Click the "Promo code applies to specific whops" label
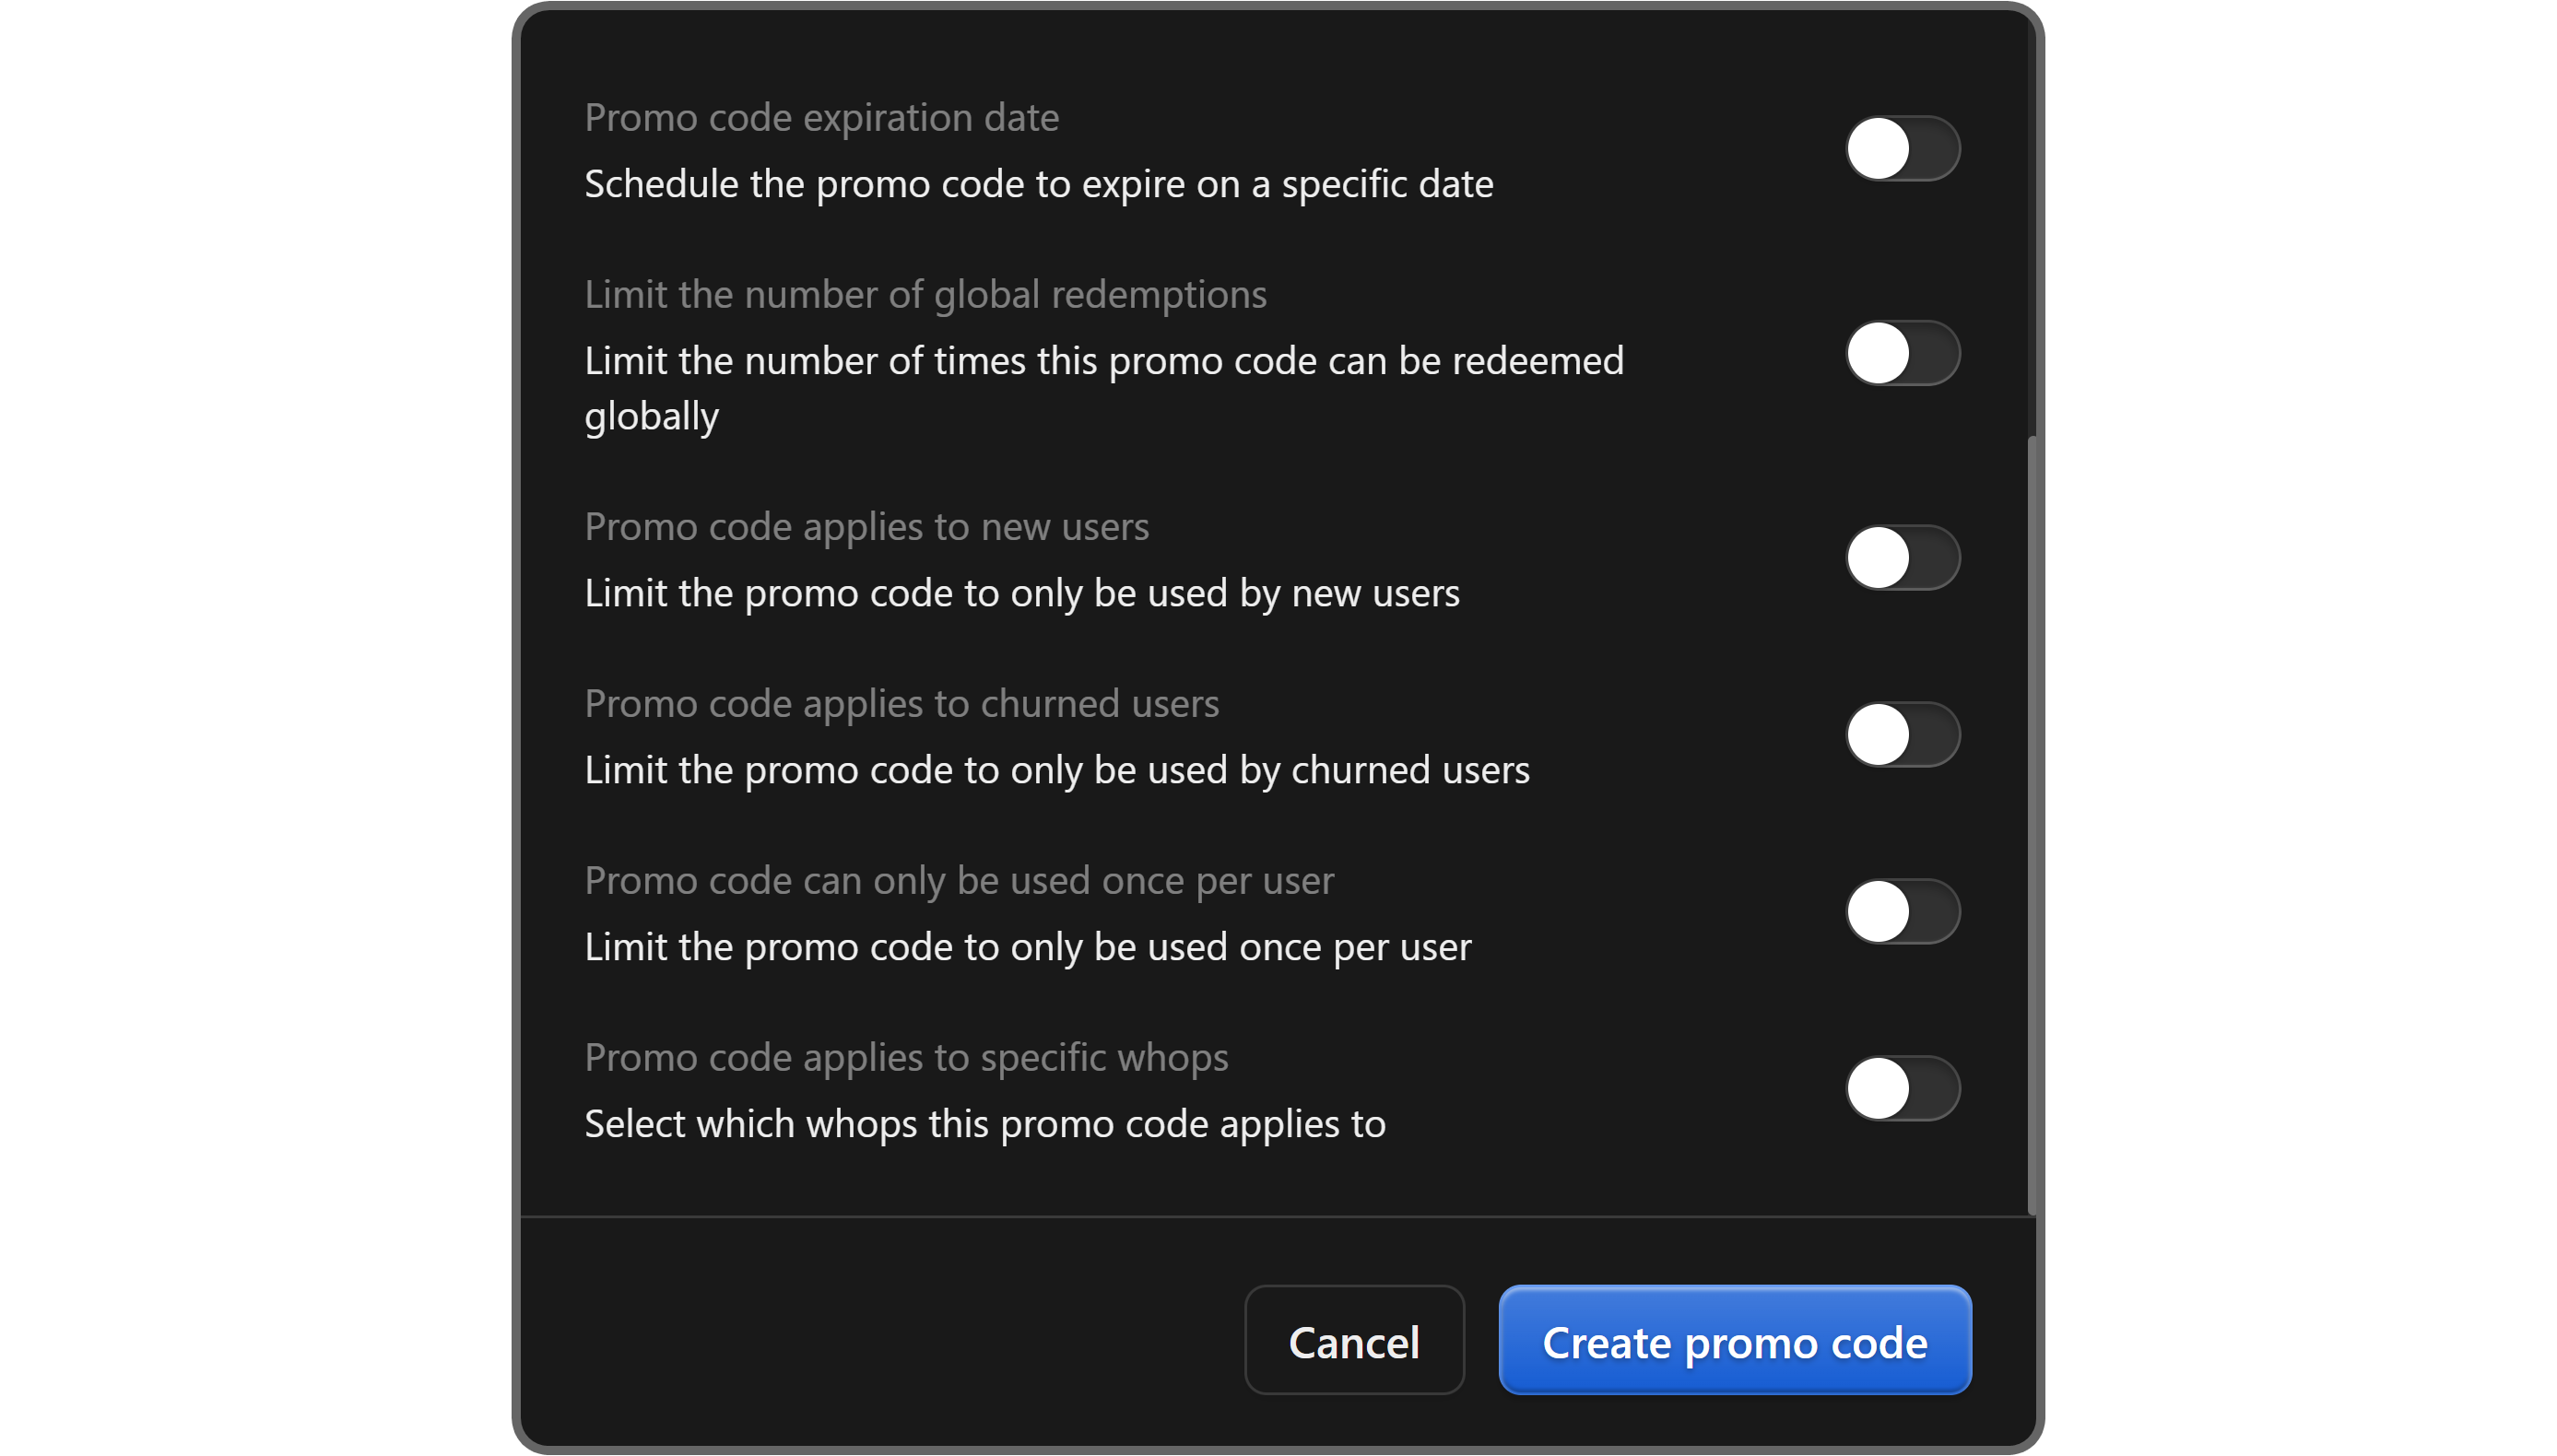2557x1456 pixels. 906,1058
